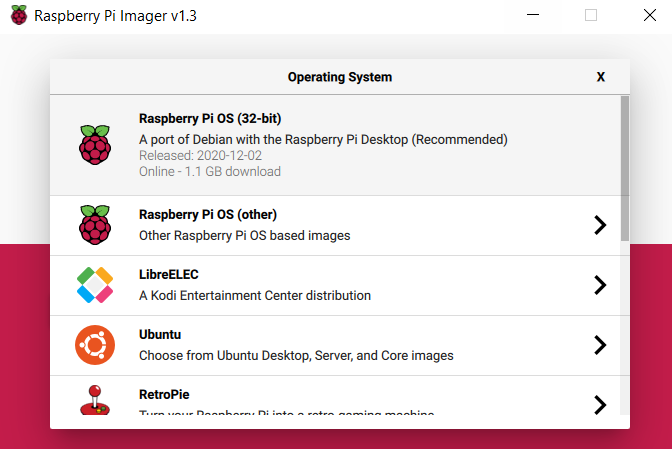672x449 pixels.
Task: Click the RetroPie joystick icon
Action: coord(95,400)
